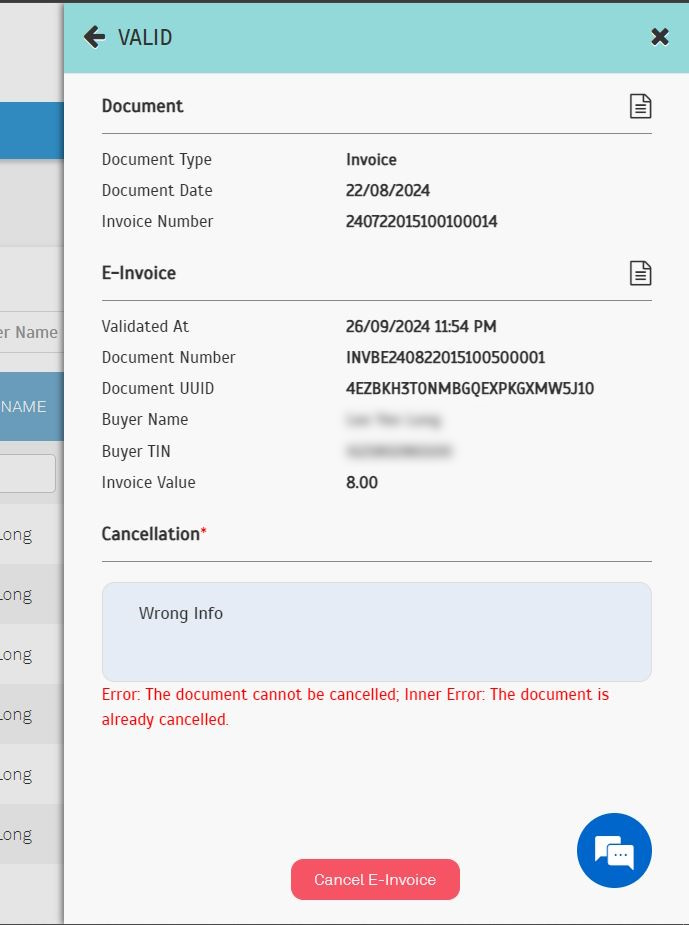This screenshot has height=925, width=689.
Task: Open the blue live chat bubble
Action: coord(614,851)
